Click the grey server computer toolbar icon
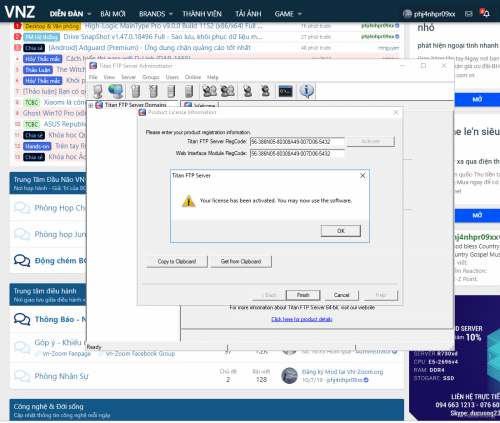500x423 pixels. click(98, 91)
